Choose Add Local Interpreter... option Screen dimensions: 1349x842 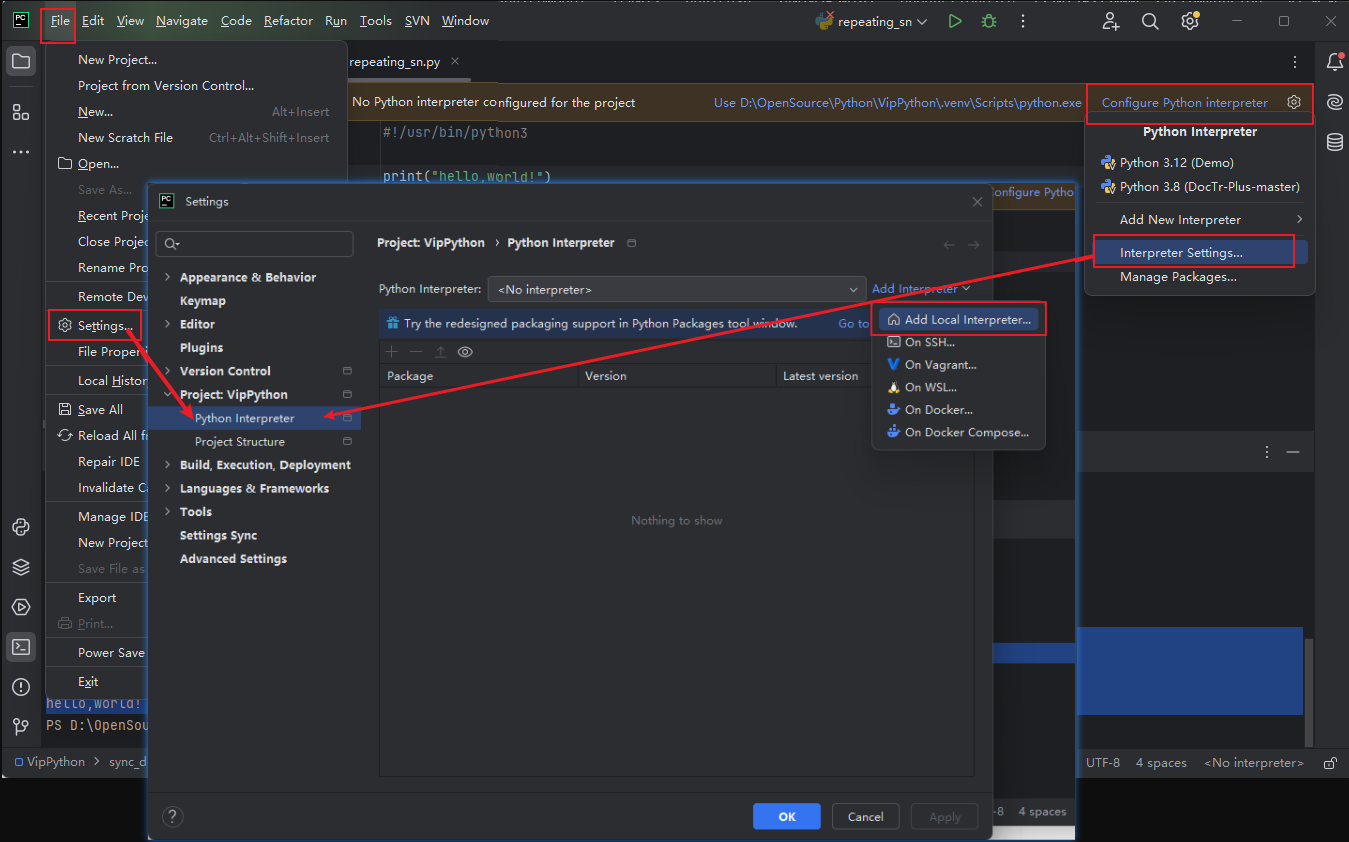tap(961, 320)
